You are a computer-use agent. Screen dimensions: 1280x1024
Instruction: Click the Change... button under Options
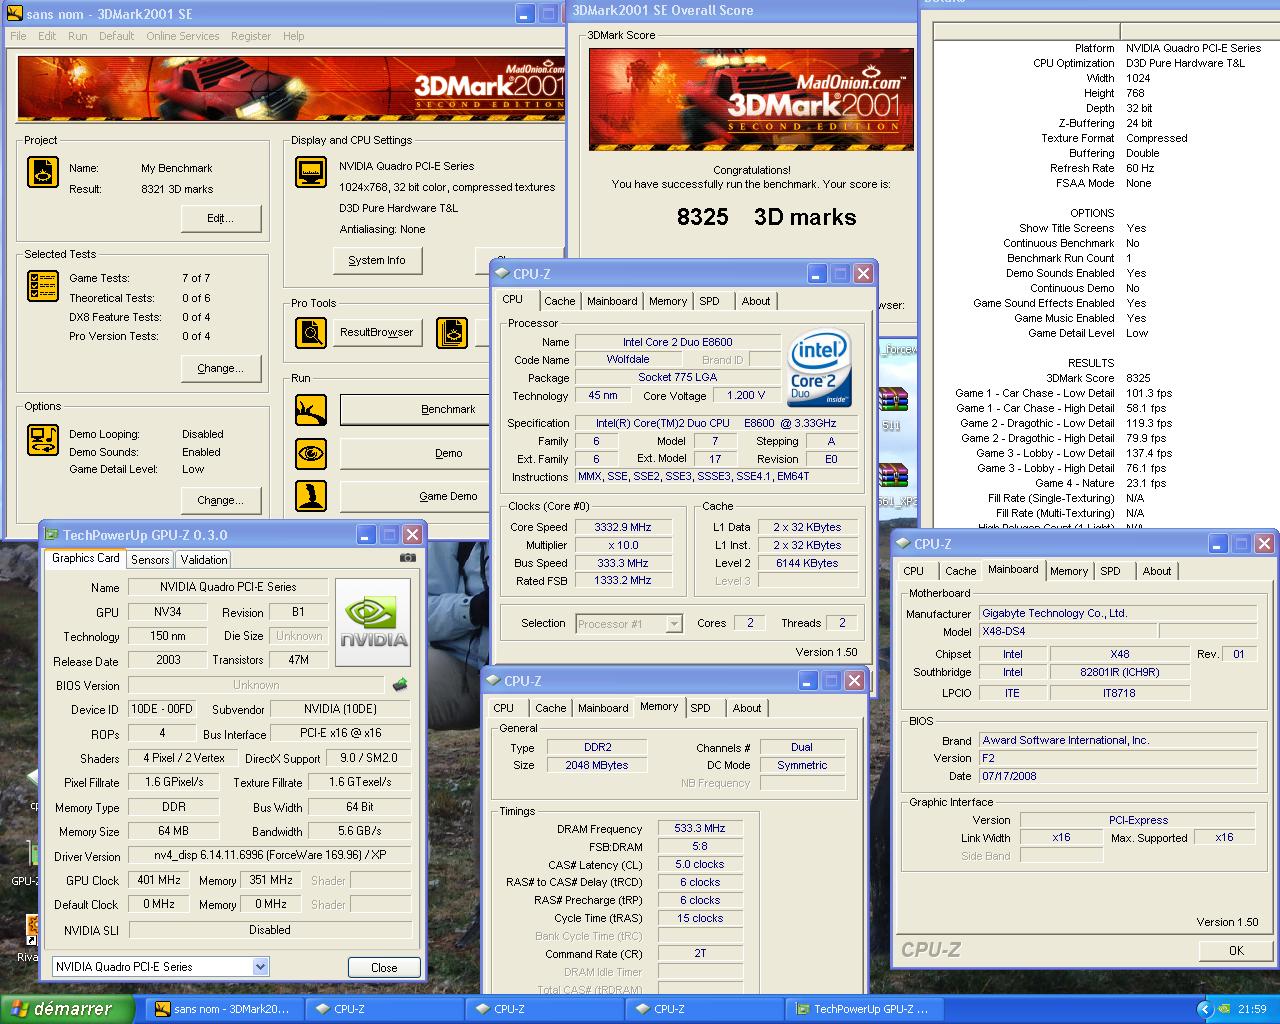pos(221,500)
